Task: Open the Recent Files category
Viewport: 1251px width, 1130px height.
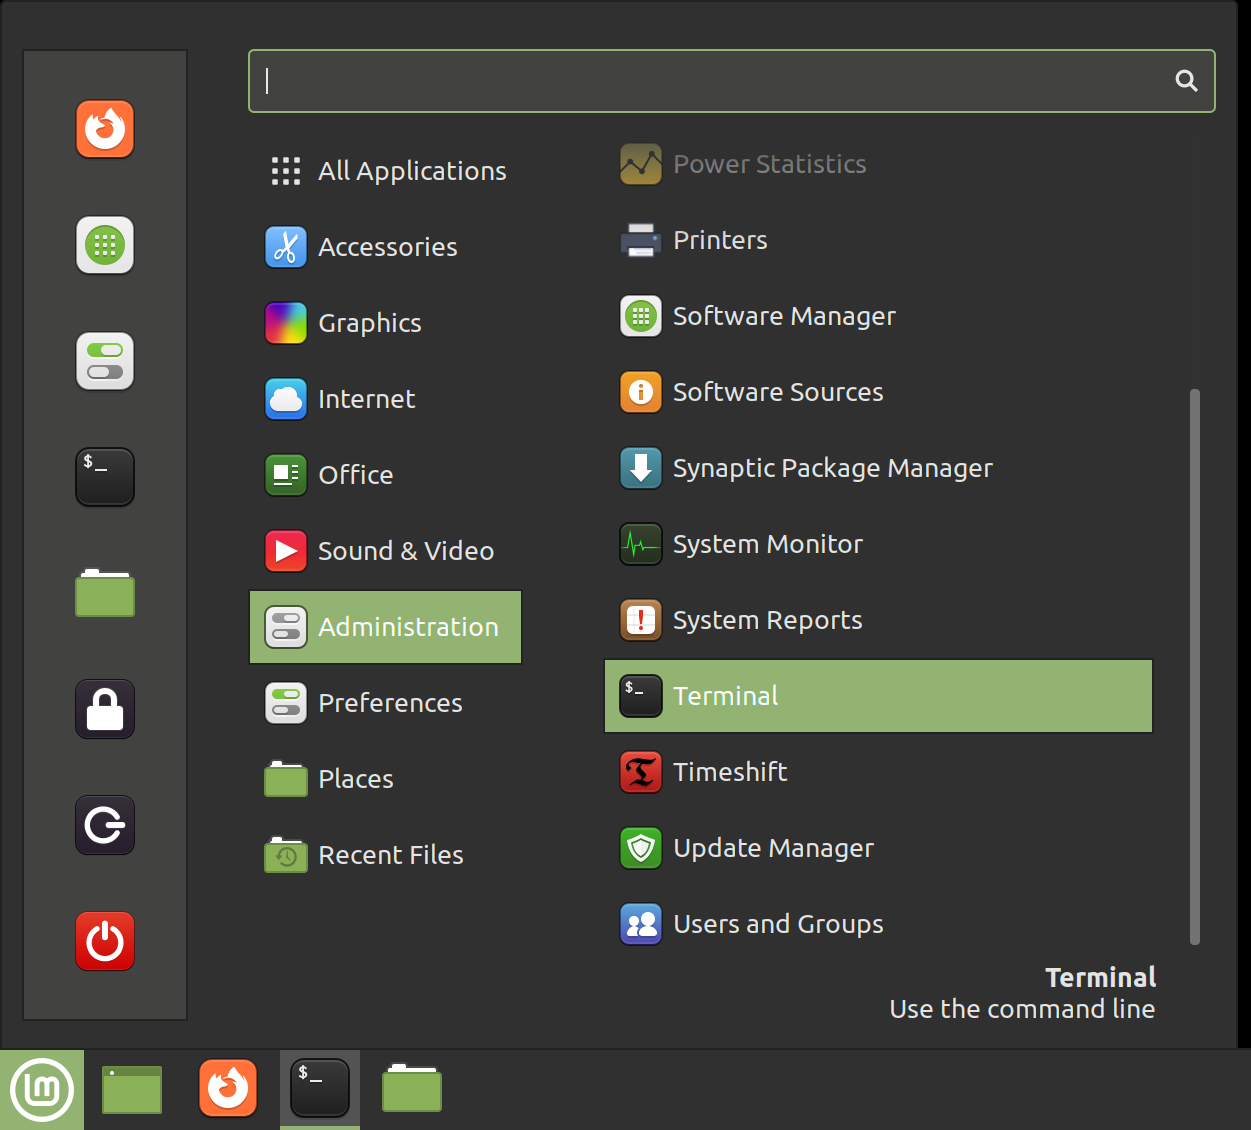Action: (386, 855)
